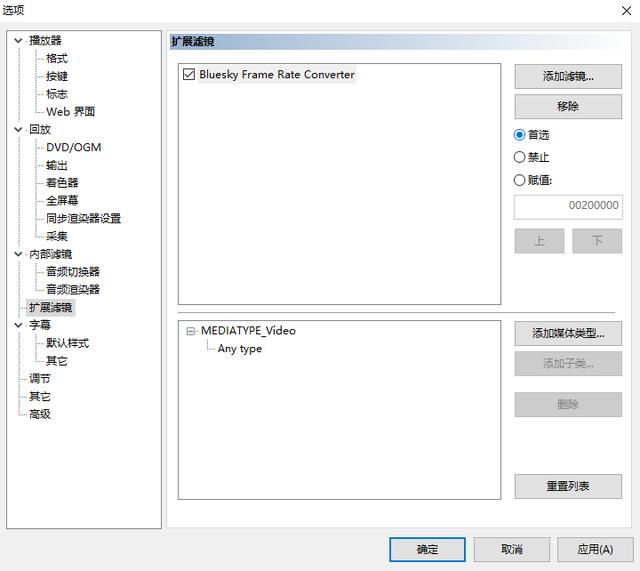Close the 选项 dialog window
The height and width of the screenshot is (571, 640).
point(626,11)
